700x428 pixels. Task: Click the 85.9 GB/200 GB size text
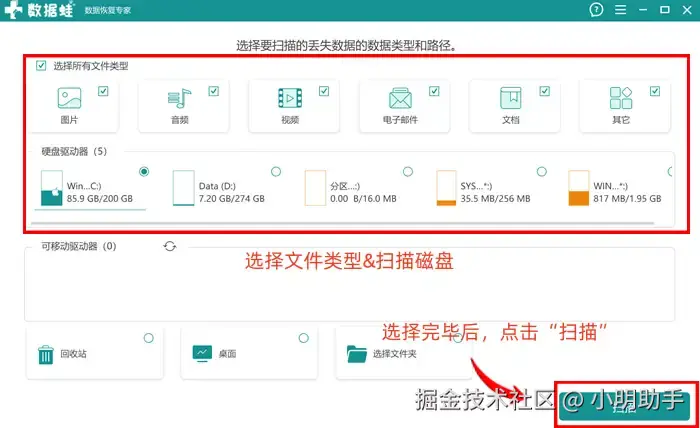click(x=100, y=199)
